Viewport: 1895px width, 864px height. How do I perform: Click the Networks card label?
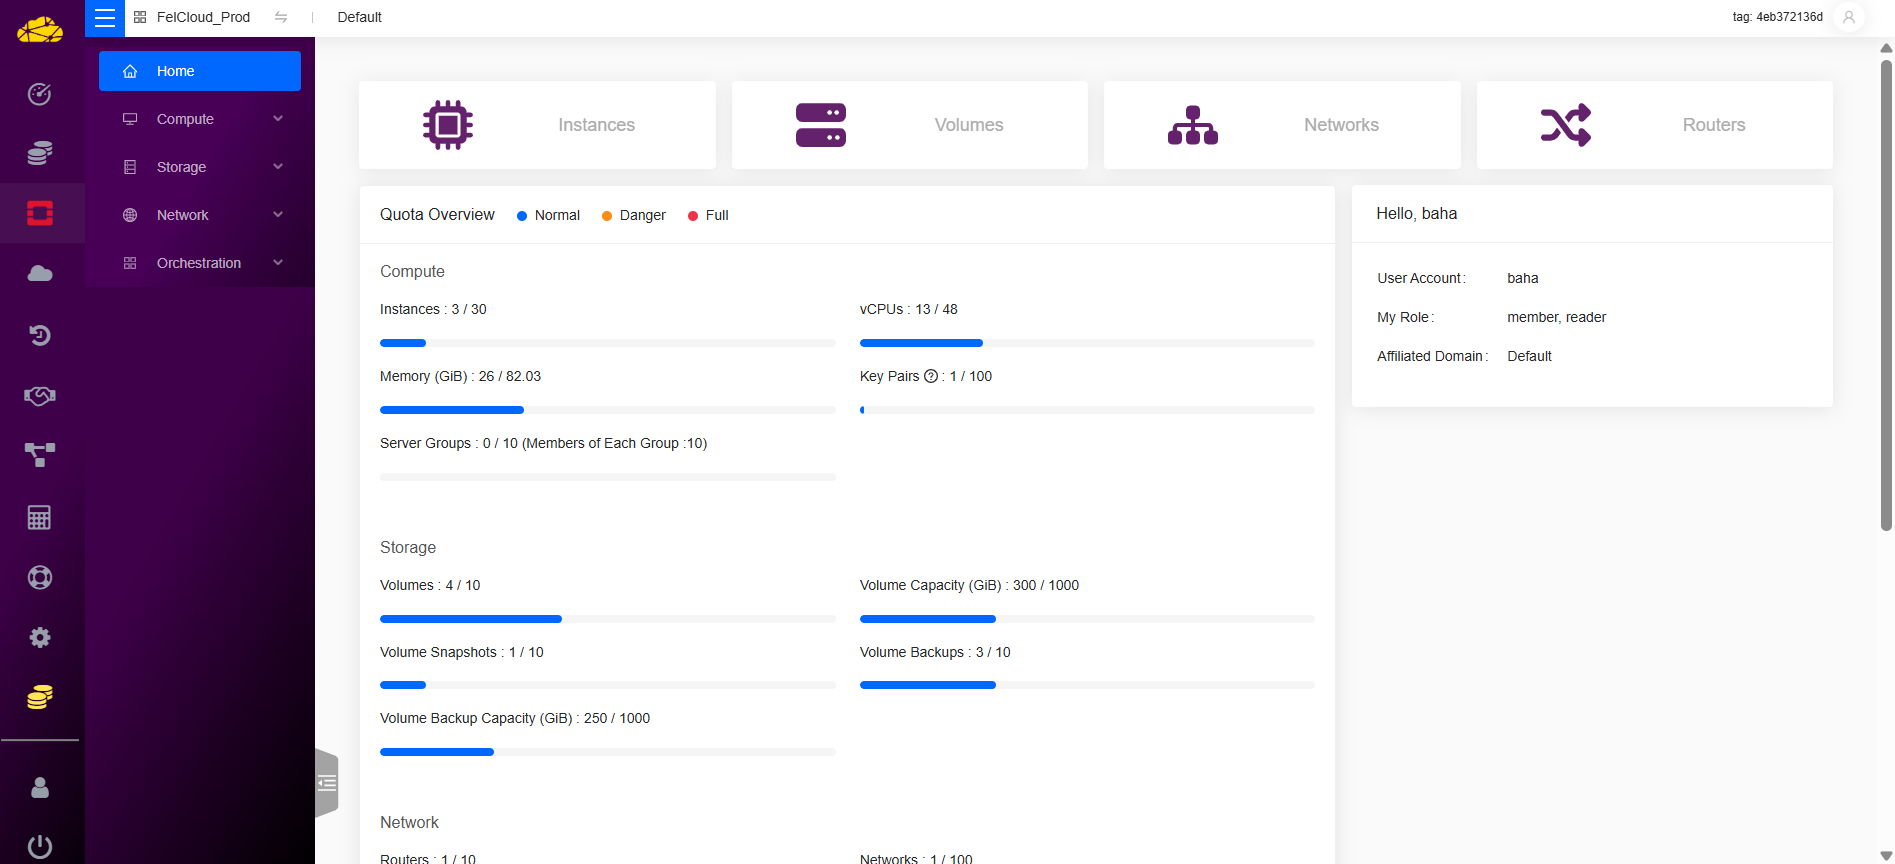[1341, 125]
